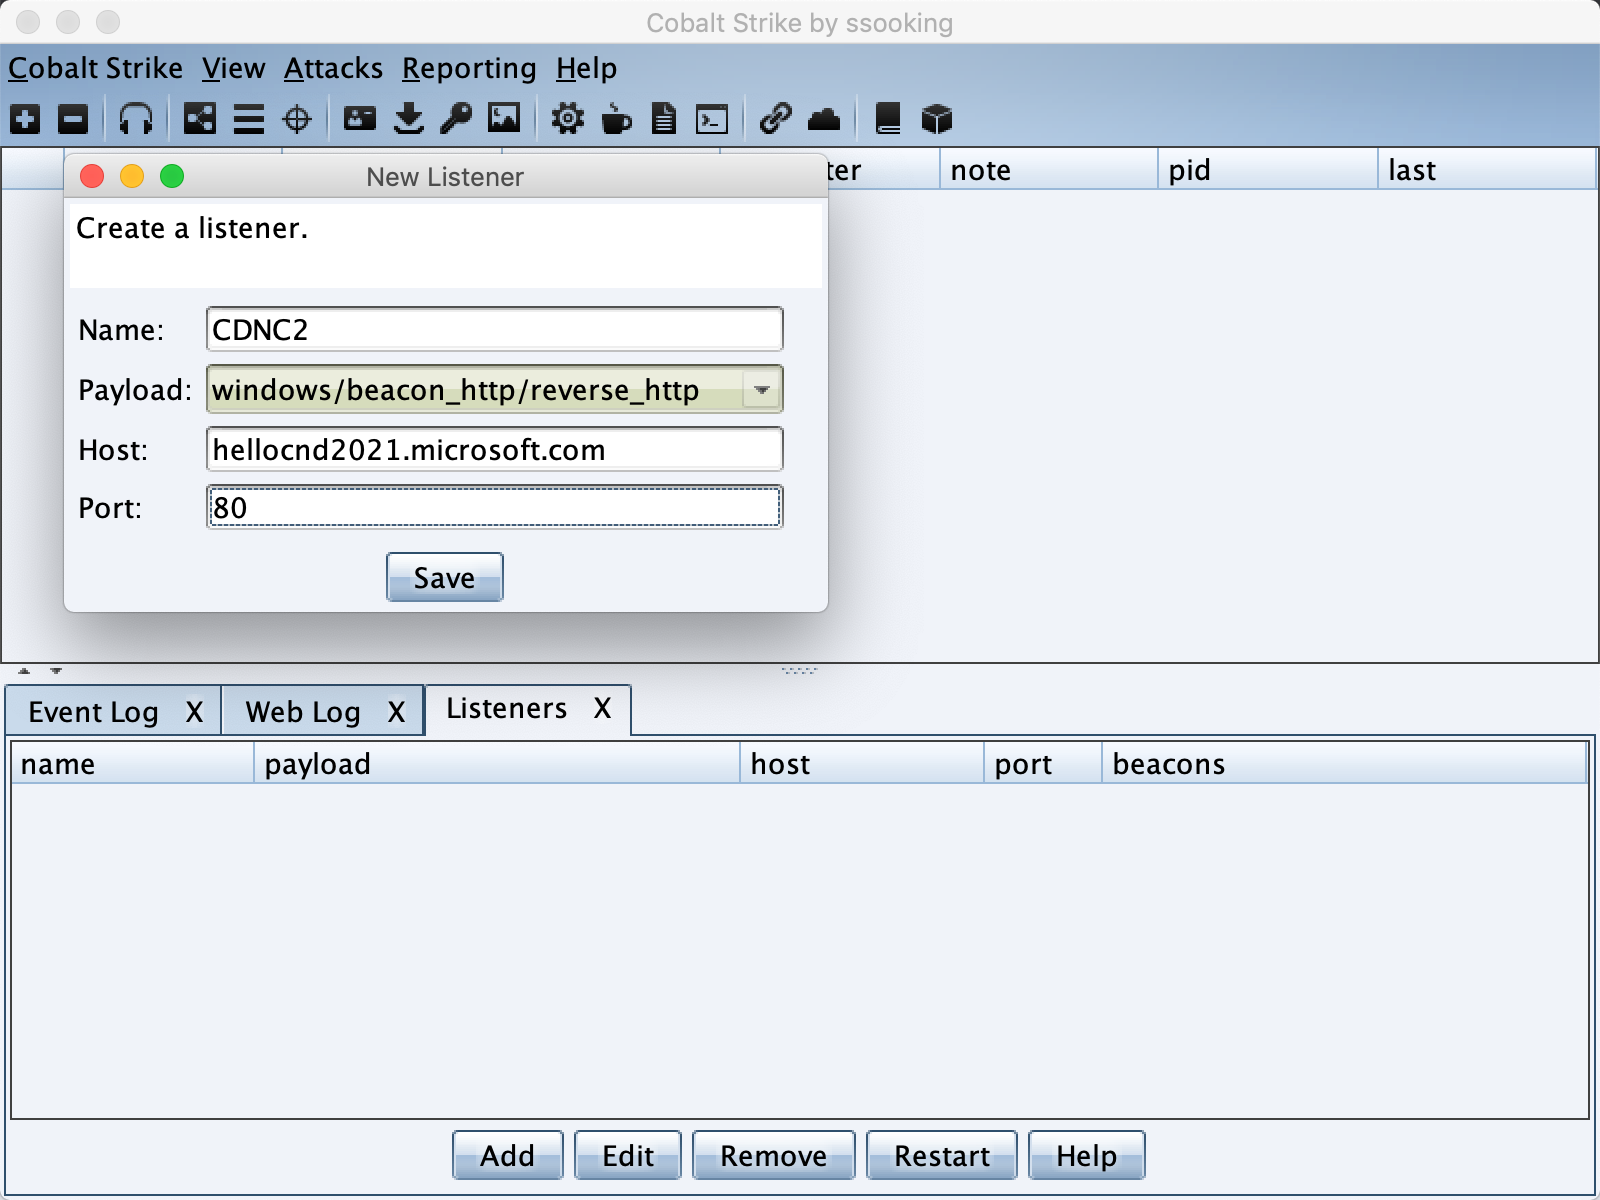
Task: Click the host file link icon
Action: coord(776,119)
